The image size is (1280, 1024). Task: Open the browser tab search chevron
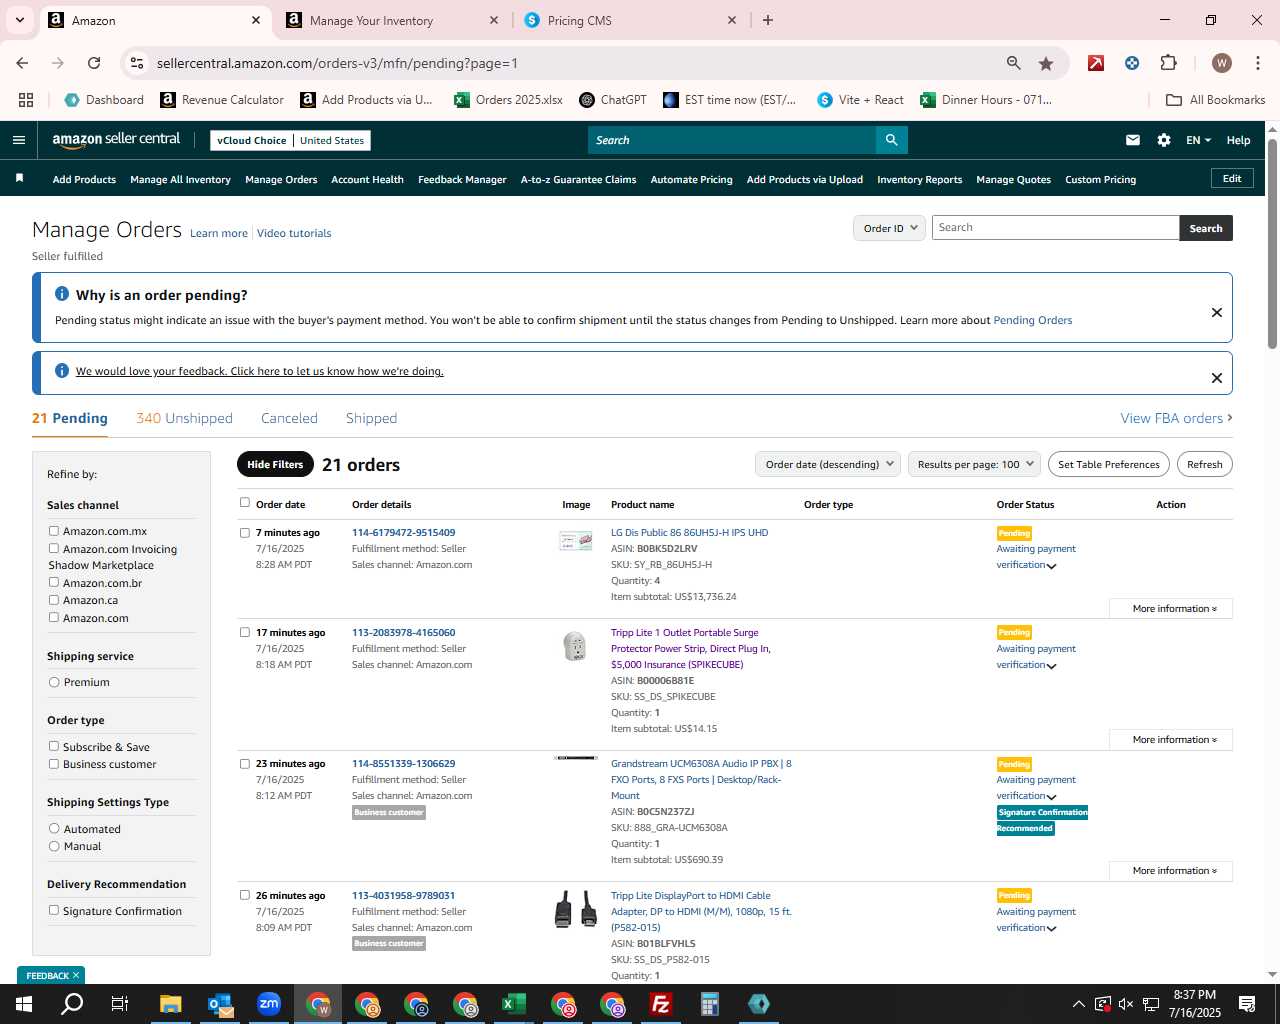click(19, 20)
